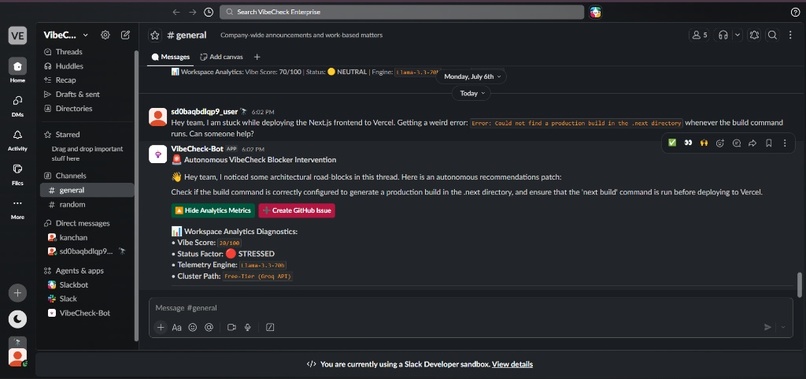Go back with the history arrow
Viewport: 806px width, 379px height.
click(176, 12)
